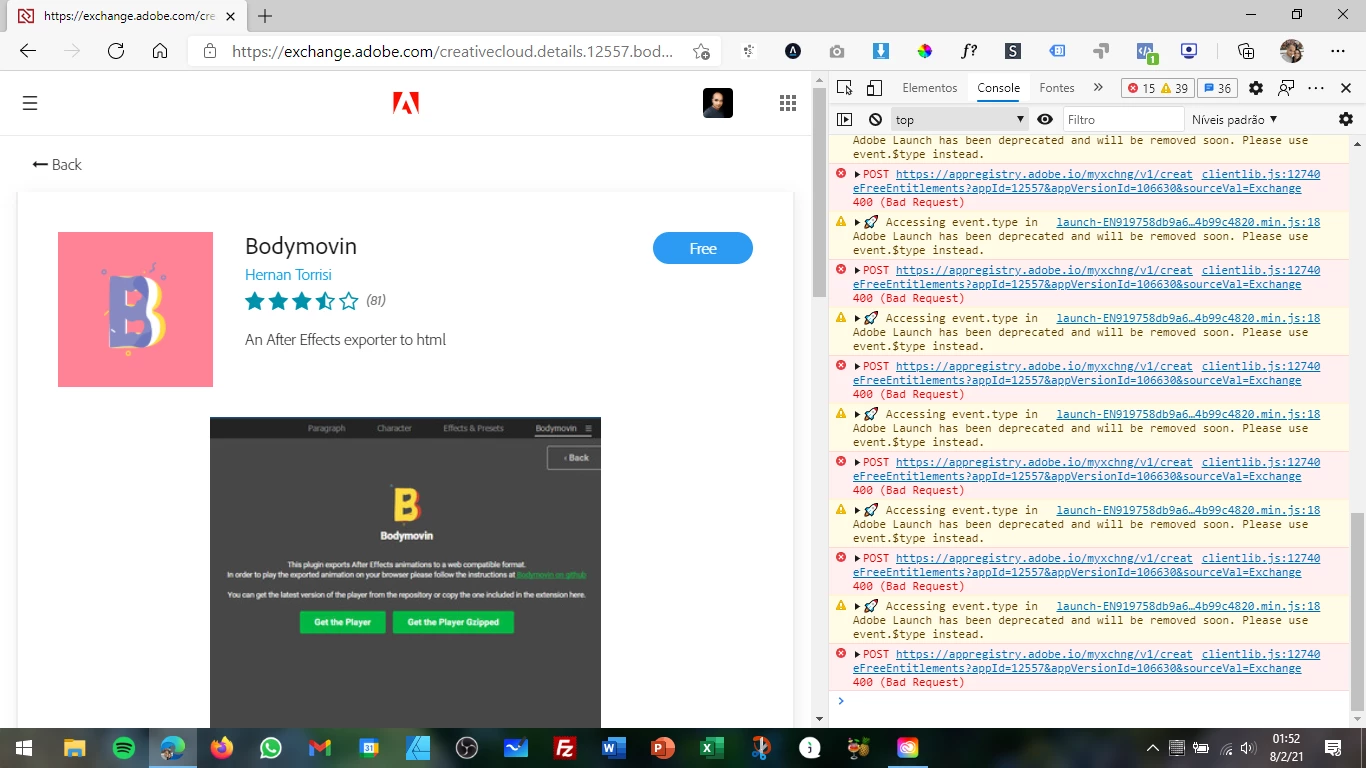Toggle the console live expression eye
Image resolution: width=1366 pixels, height=768 pixels.
click(x=1045, y=119)
